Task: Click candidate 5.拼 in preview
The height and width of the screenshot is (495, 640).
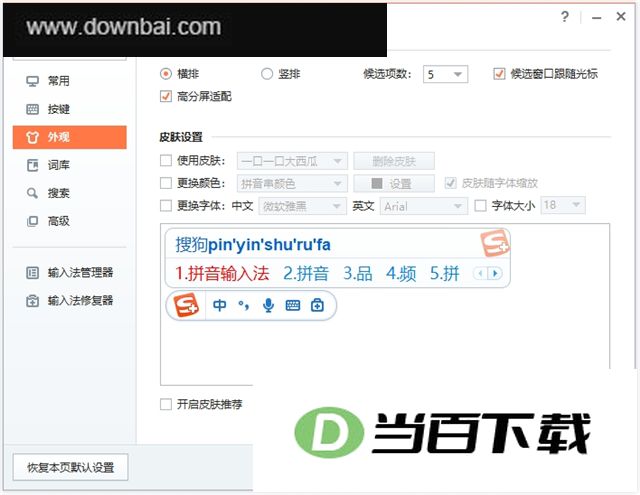Action: 444,273
